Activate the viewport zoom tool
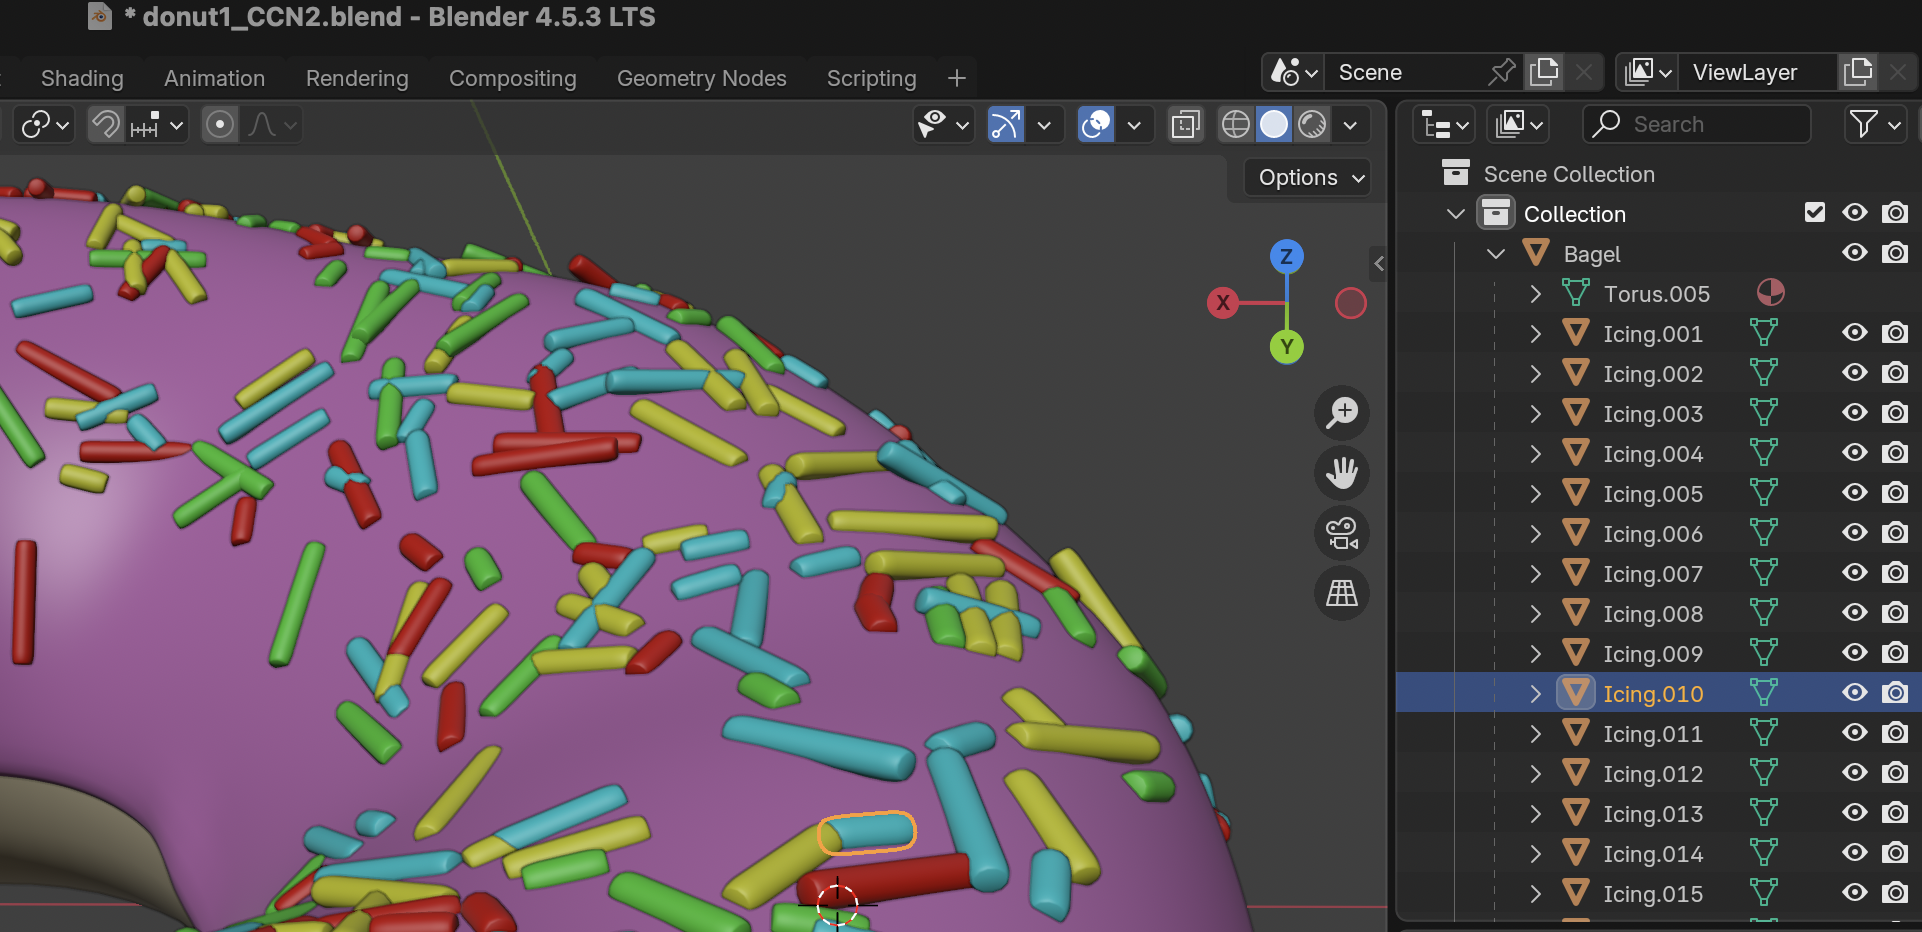The height and width of the screenshot is (932, 1922). click(1342, 413)
